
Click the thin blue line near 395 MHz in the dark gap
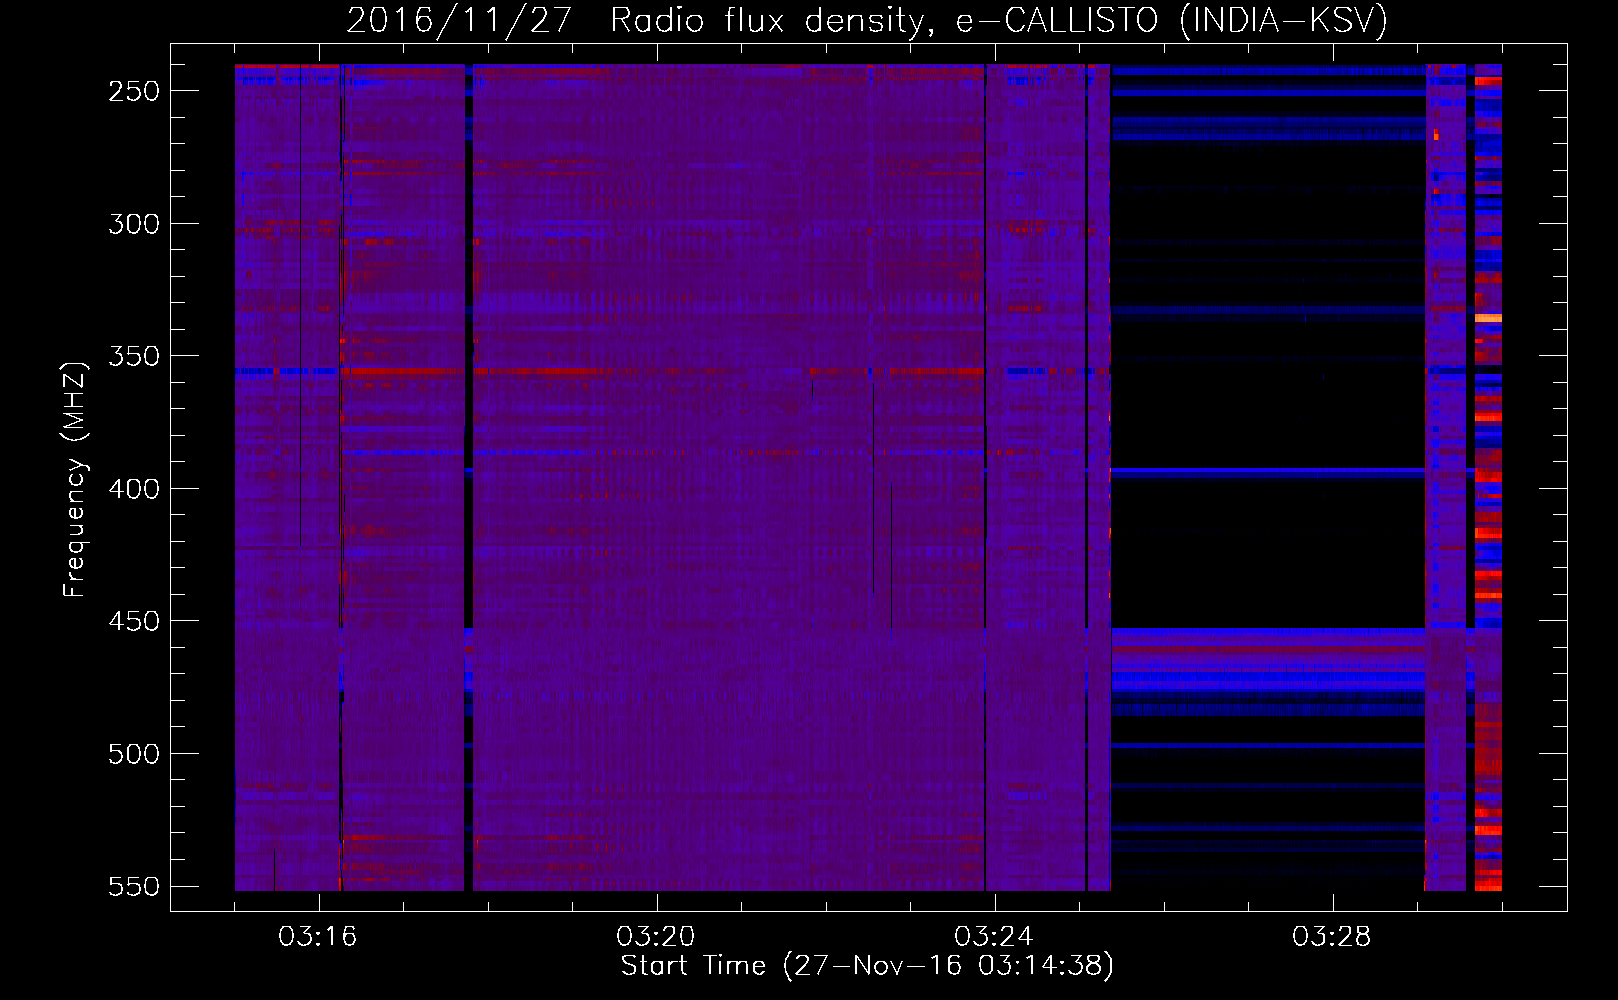tap(1268, 471)
